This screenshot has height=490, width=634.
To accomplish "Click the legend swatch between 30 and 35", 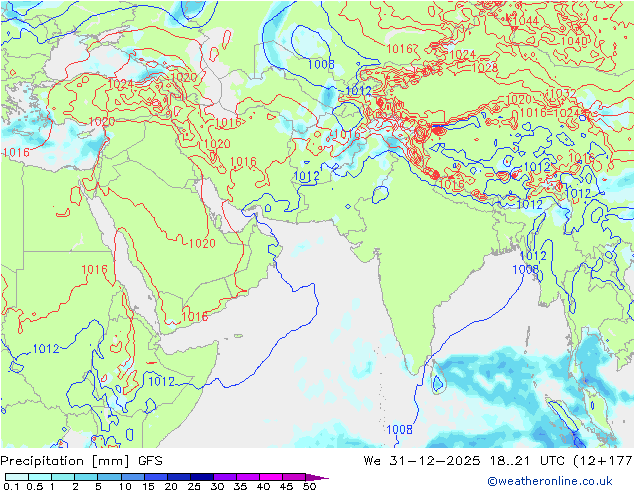I will tap(224, 477).
